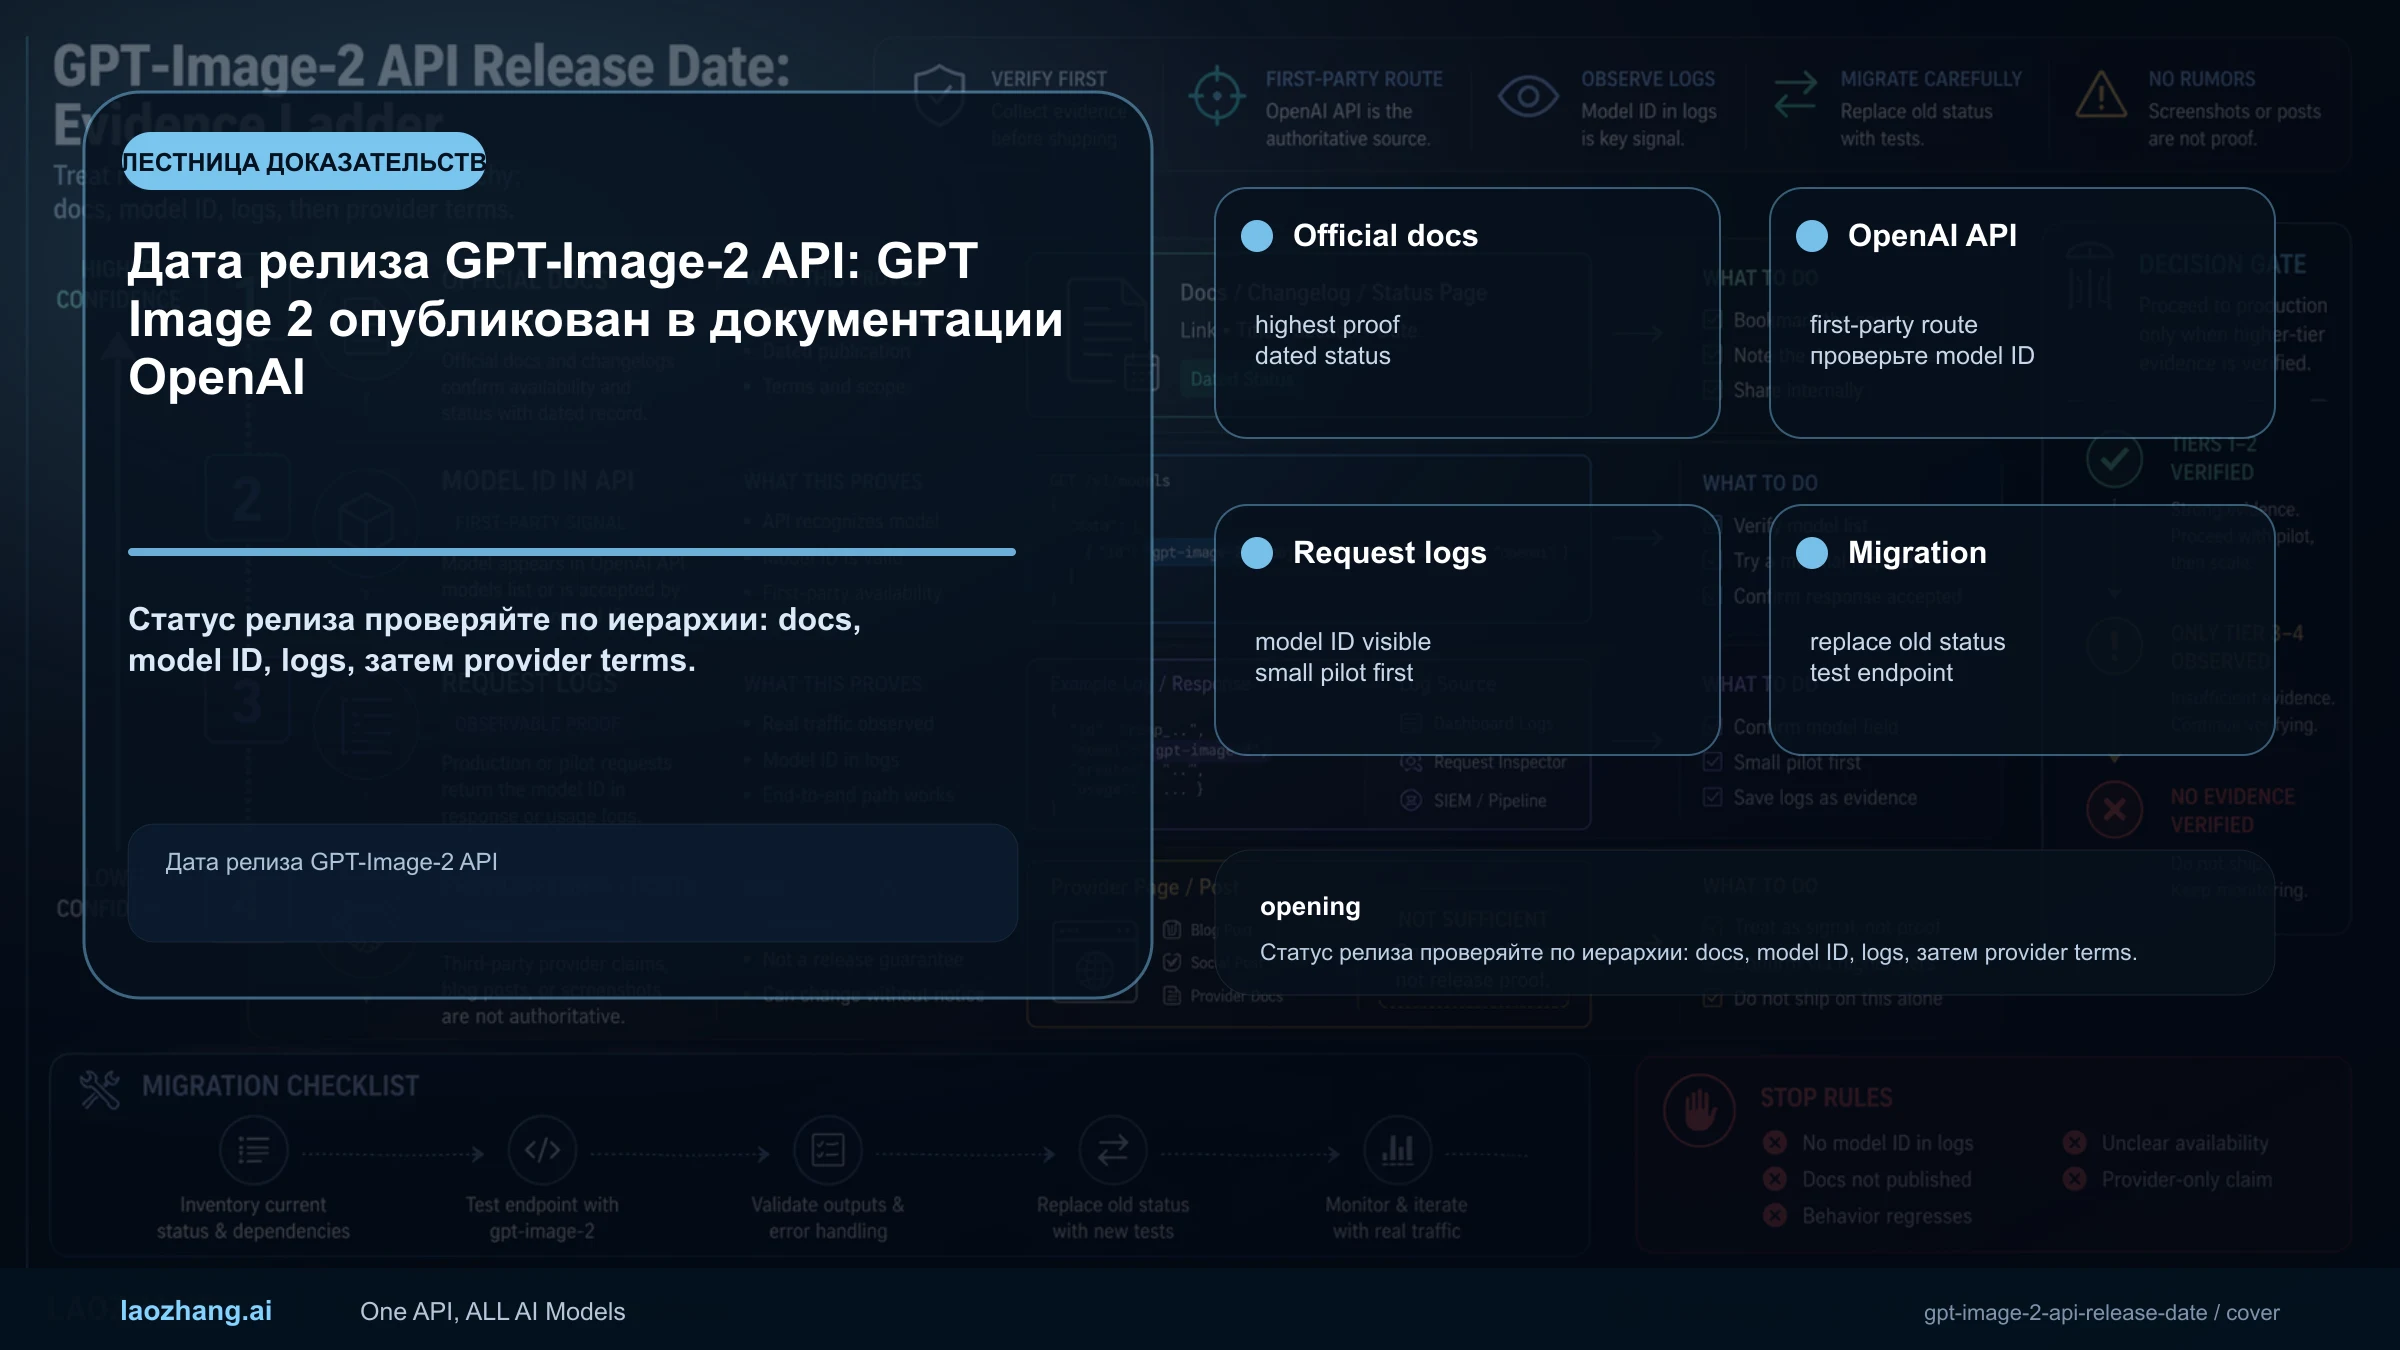The image size is (2400, 1350).
Task: Click the ЛЕСТНИЦА ДОКАЗАТЕЛЬСТВ badge
Action: coord(304,161)
